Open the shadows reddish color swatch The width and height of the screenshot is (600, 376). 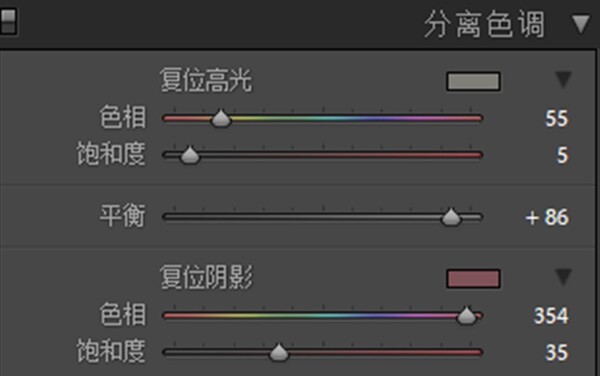coord(473,278)
